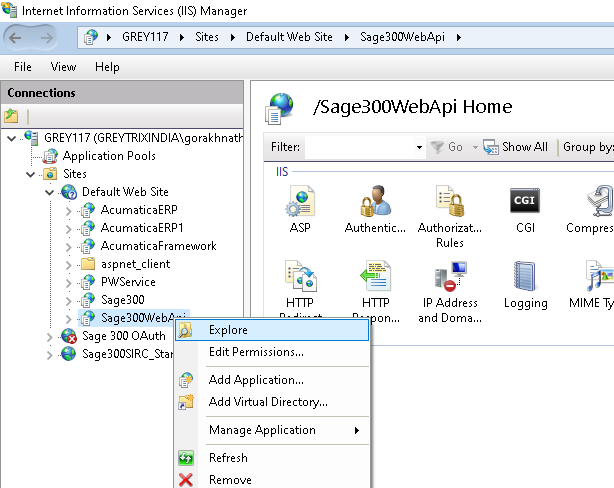The width and height of the screenshot is (614, 488).
Task: Click the Sites folder icon
Action: click(50, 174)
